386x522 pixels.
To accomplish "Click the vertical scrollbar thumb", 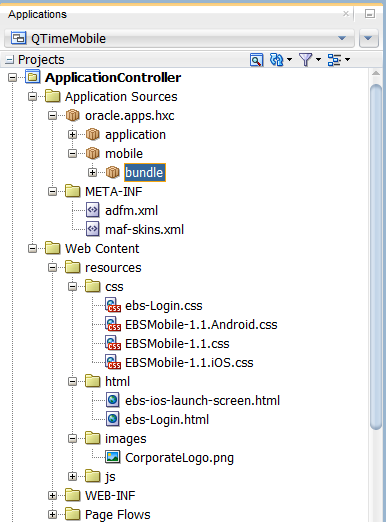I will [x=376, y=257].
